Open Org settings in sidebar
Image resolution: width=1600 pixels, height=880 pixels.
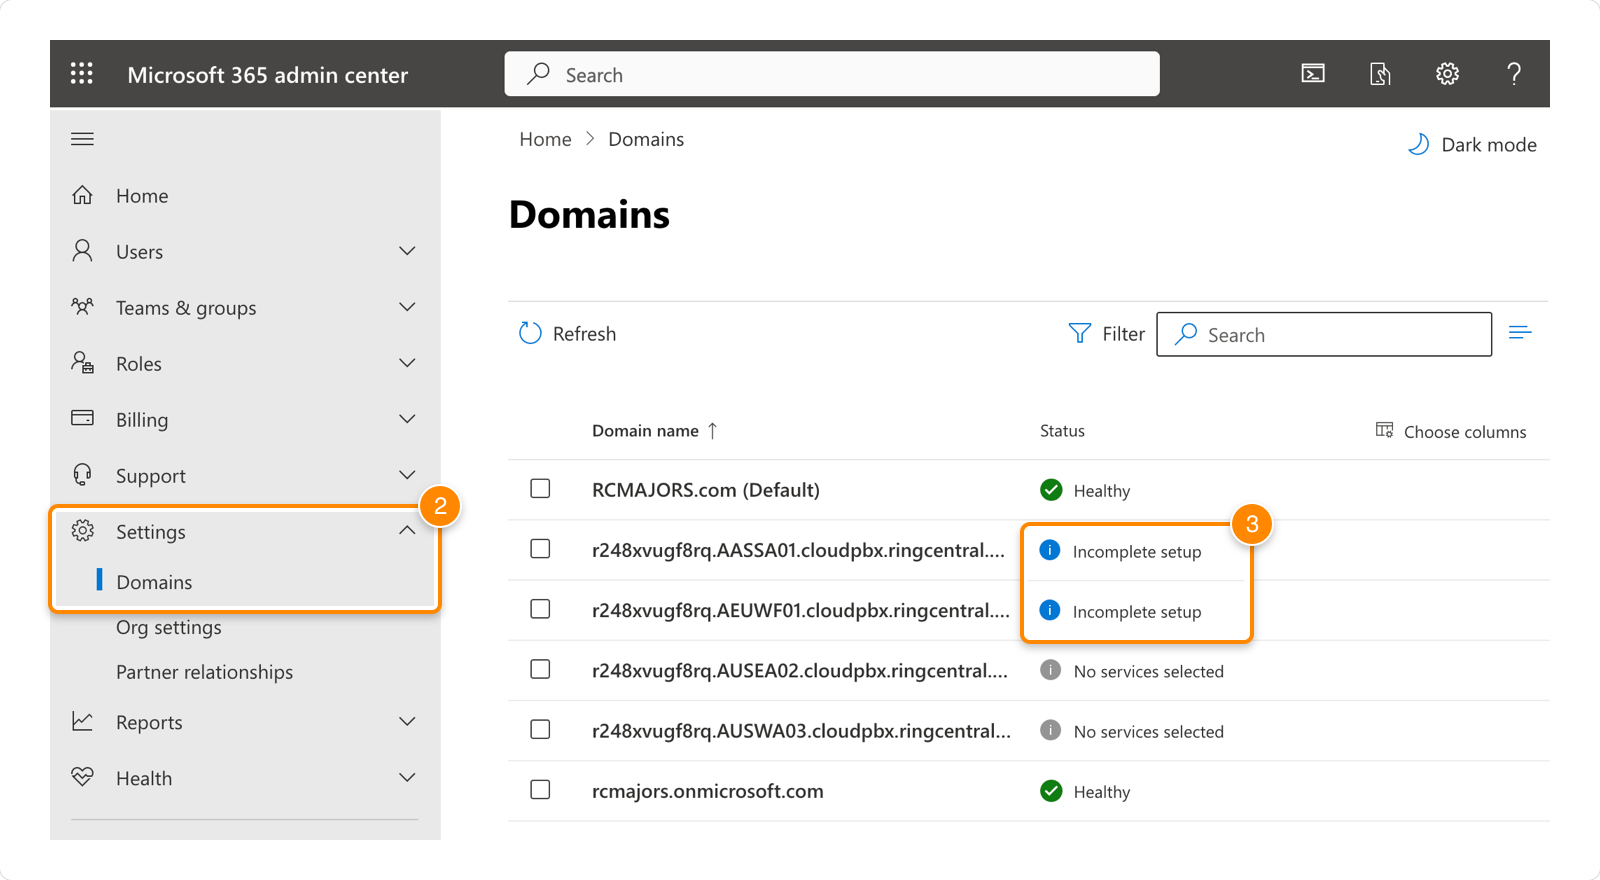pos(169,628)
